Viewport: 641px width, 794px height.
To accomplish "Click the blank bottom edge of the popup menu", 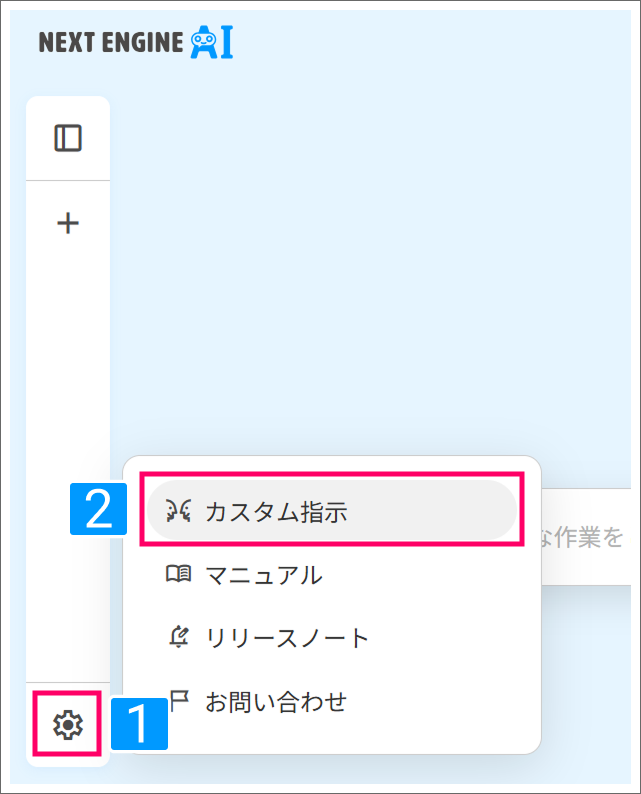I will pos(330,742).
